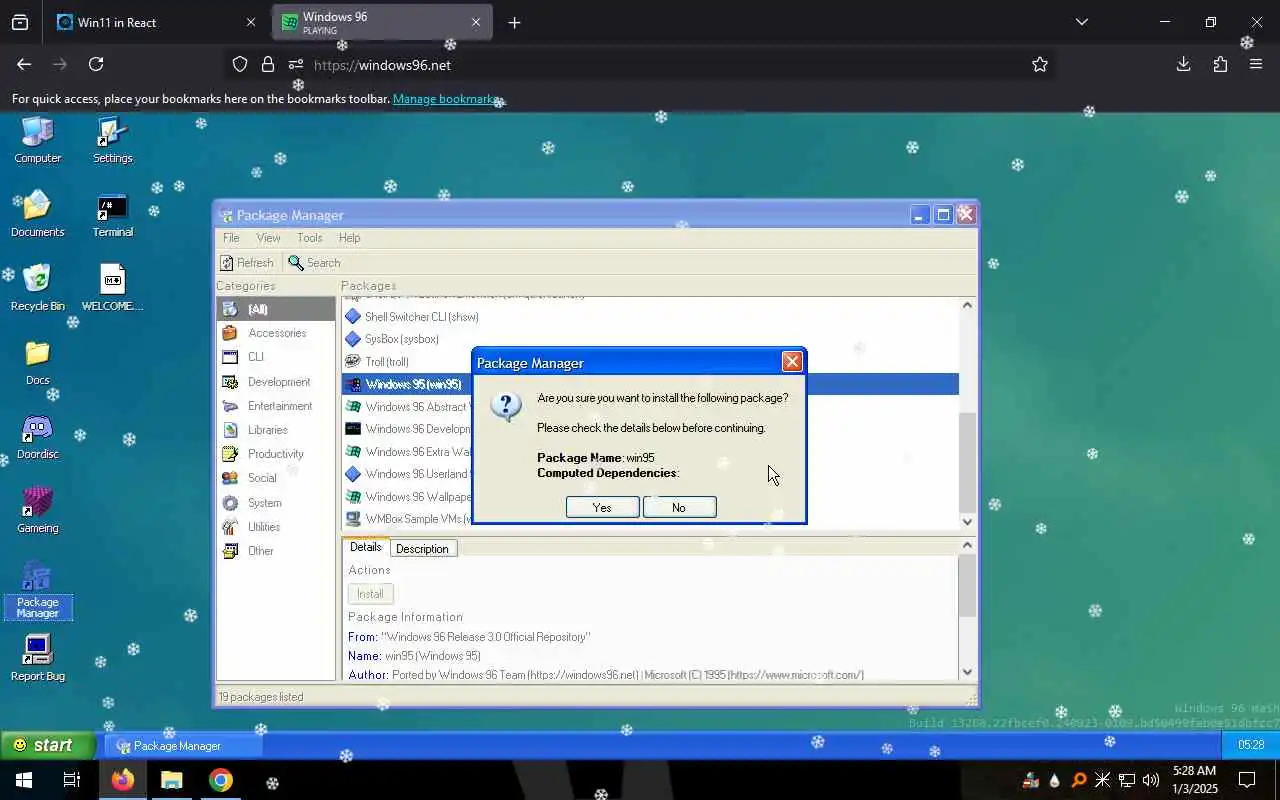Image resolution: width=1280 pixels, height=800 pixels.
Task: Select the (All) category
Action: point(276,309)
